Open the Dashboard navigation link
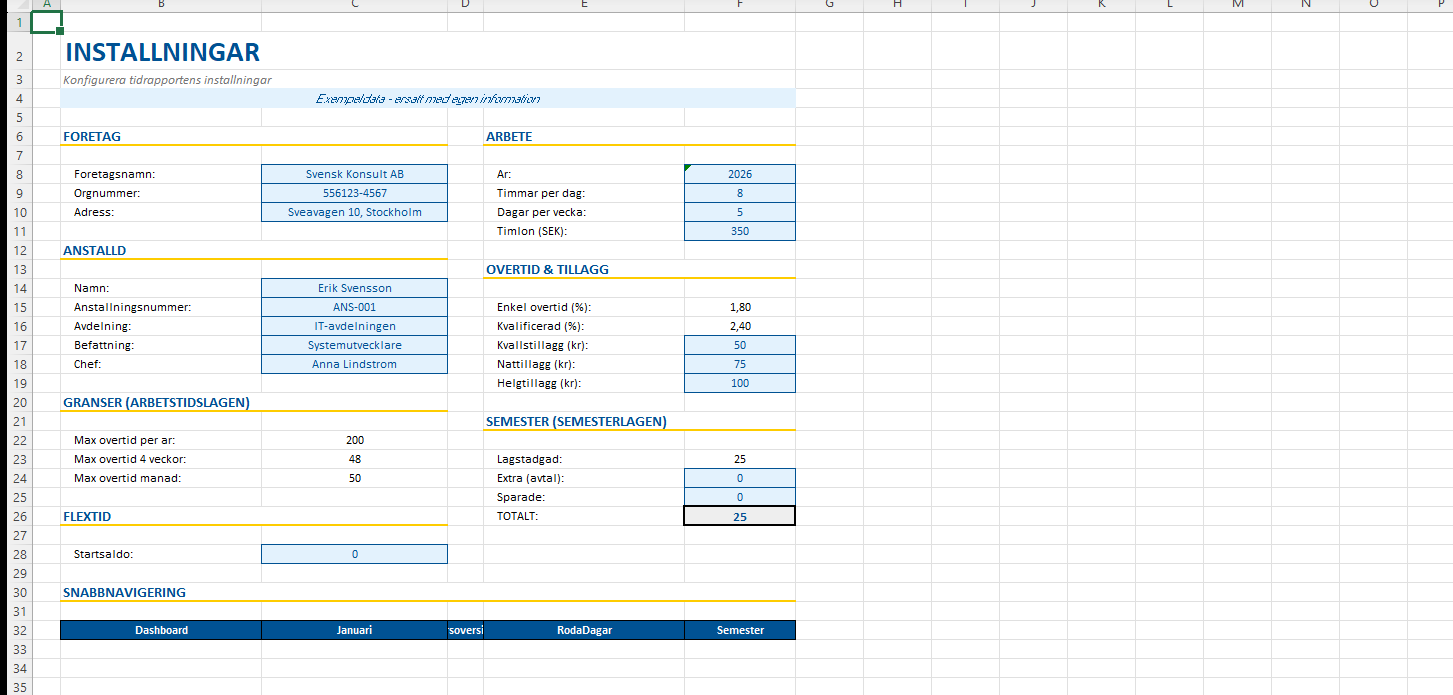Screen dimensions: 1453x695 pos(161,630)
